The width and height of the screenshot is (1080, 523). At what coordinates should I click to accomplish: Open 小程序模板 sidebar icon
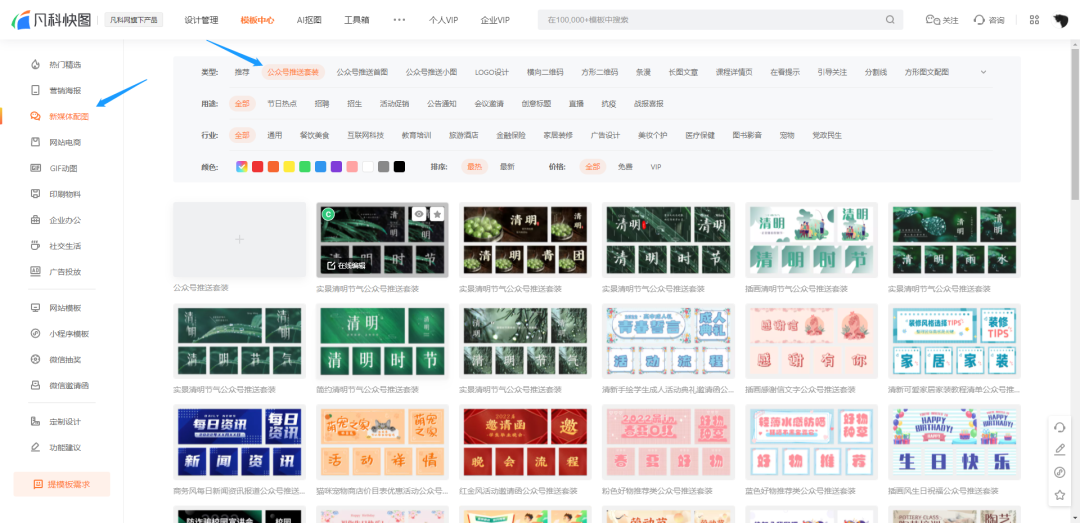pyautogui.click(x=36, y=334)
